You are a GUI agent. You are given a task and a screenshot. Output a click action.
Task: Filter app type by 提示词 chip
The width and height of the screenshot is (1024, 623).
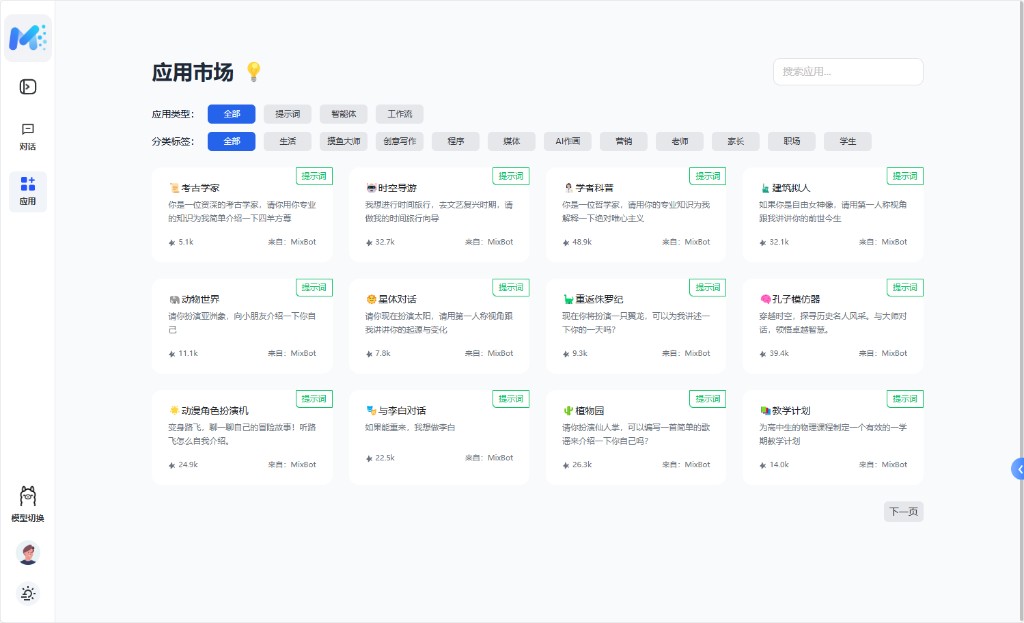(x=288, y=114)
